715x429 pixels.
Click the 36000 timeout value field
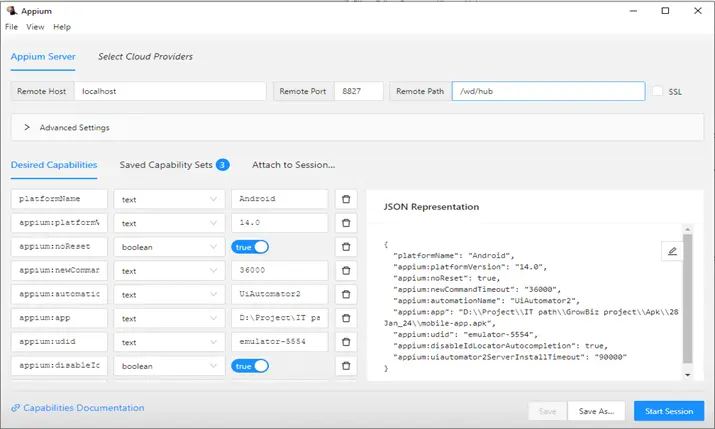coord(280,270)
